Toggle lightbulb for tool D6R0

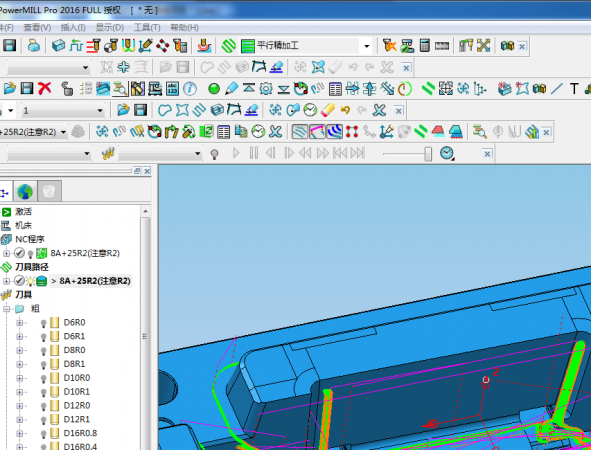pyautogui.click(x=43, y=323)
